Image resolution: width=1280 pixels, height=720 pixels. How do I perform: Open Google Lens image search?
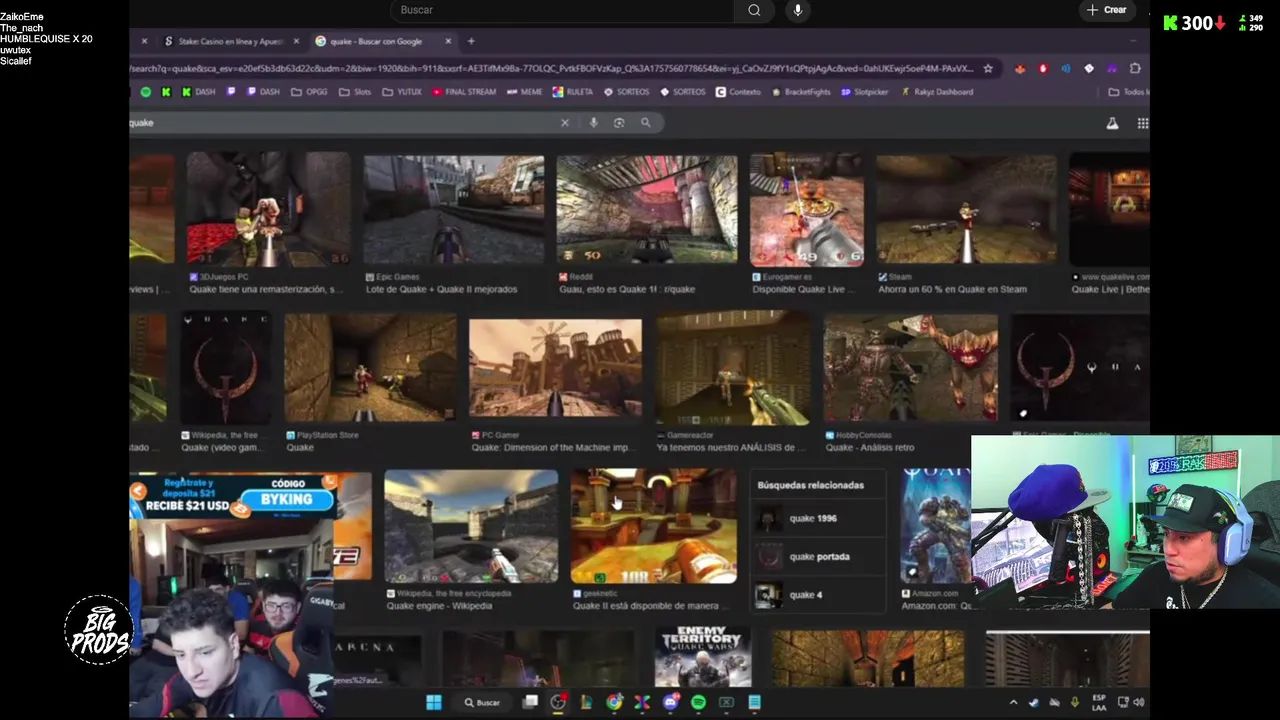pyautogui.click(x=619, y=122)
